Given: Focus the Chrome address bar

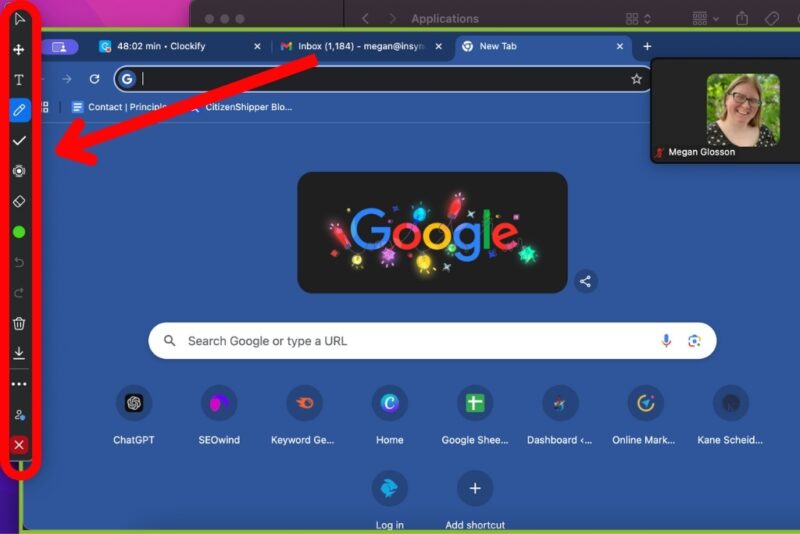Looking at the screenshot, I should (383, 79).
